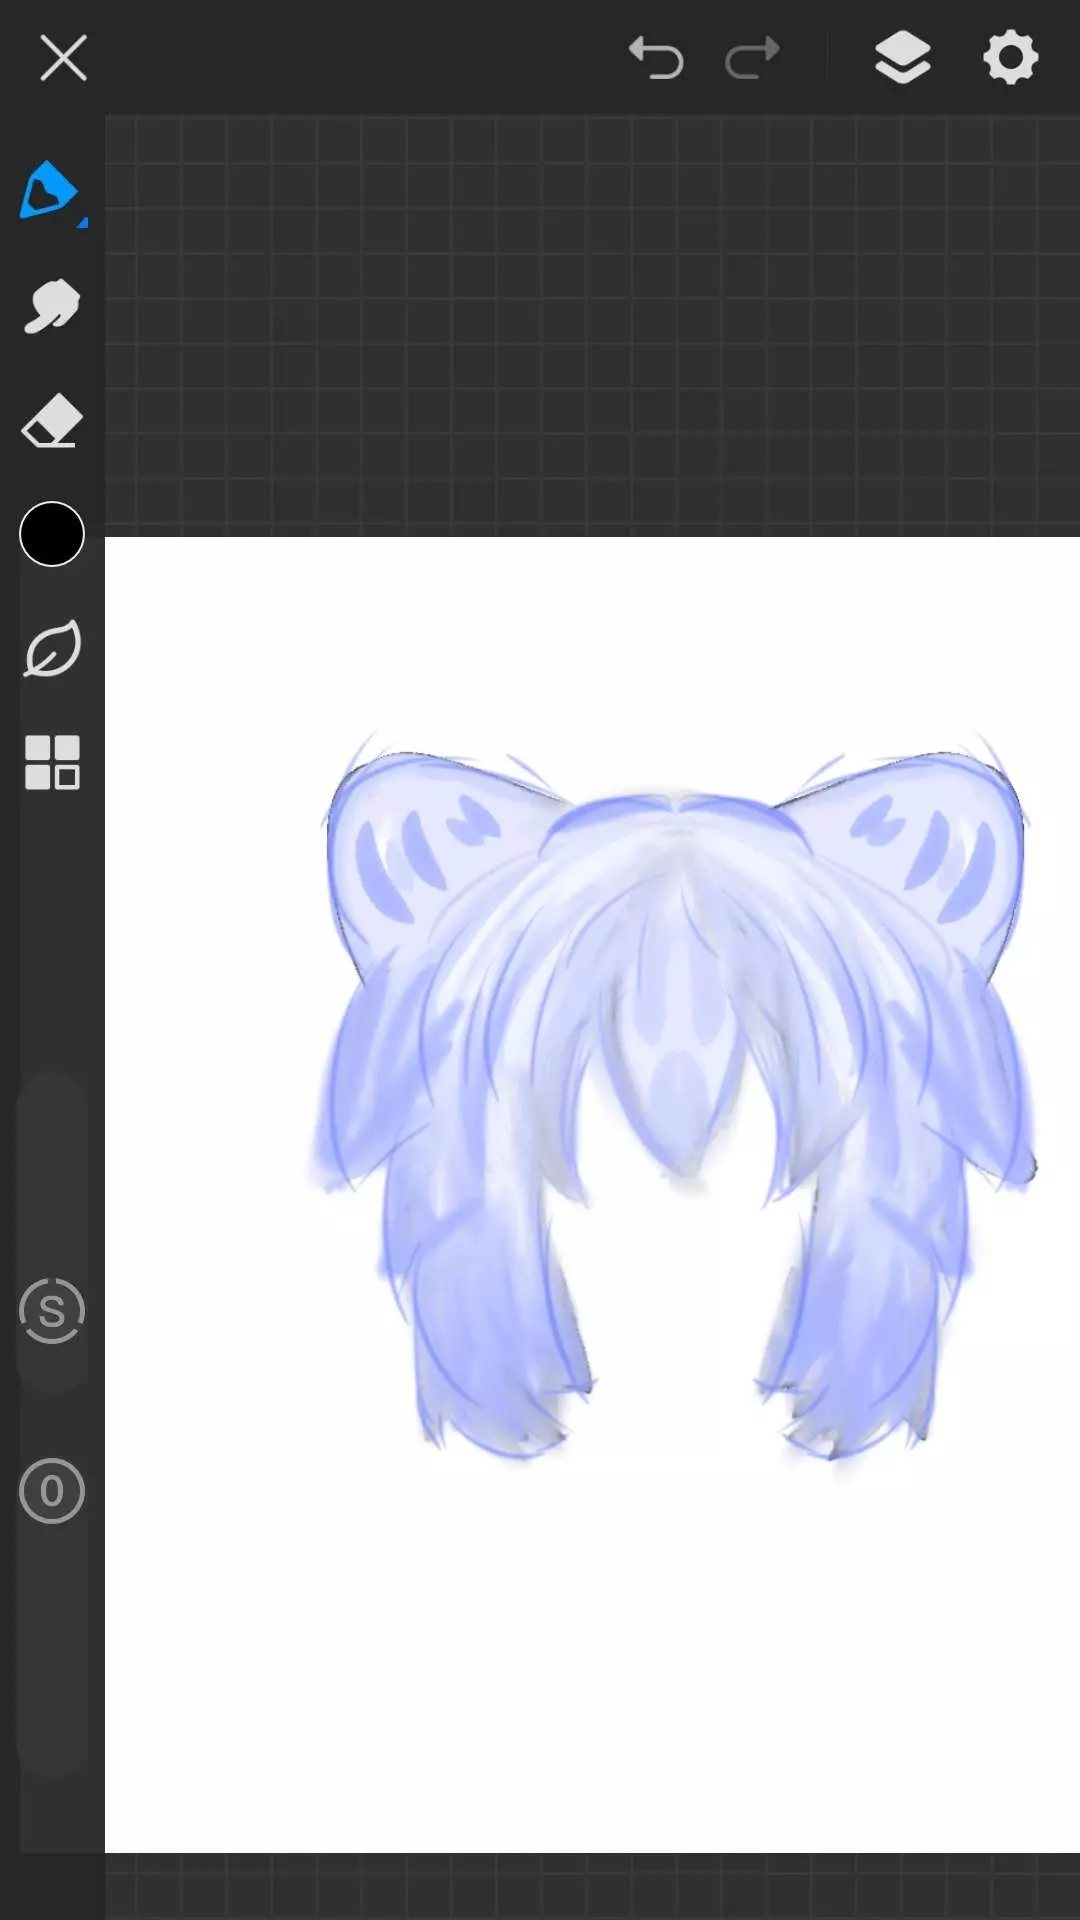Open the black color swatch picker
This screenshot has height=1920, width=1080.
coord(52,534)
